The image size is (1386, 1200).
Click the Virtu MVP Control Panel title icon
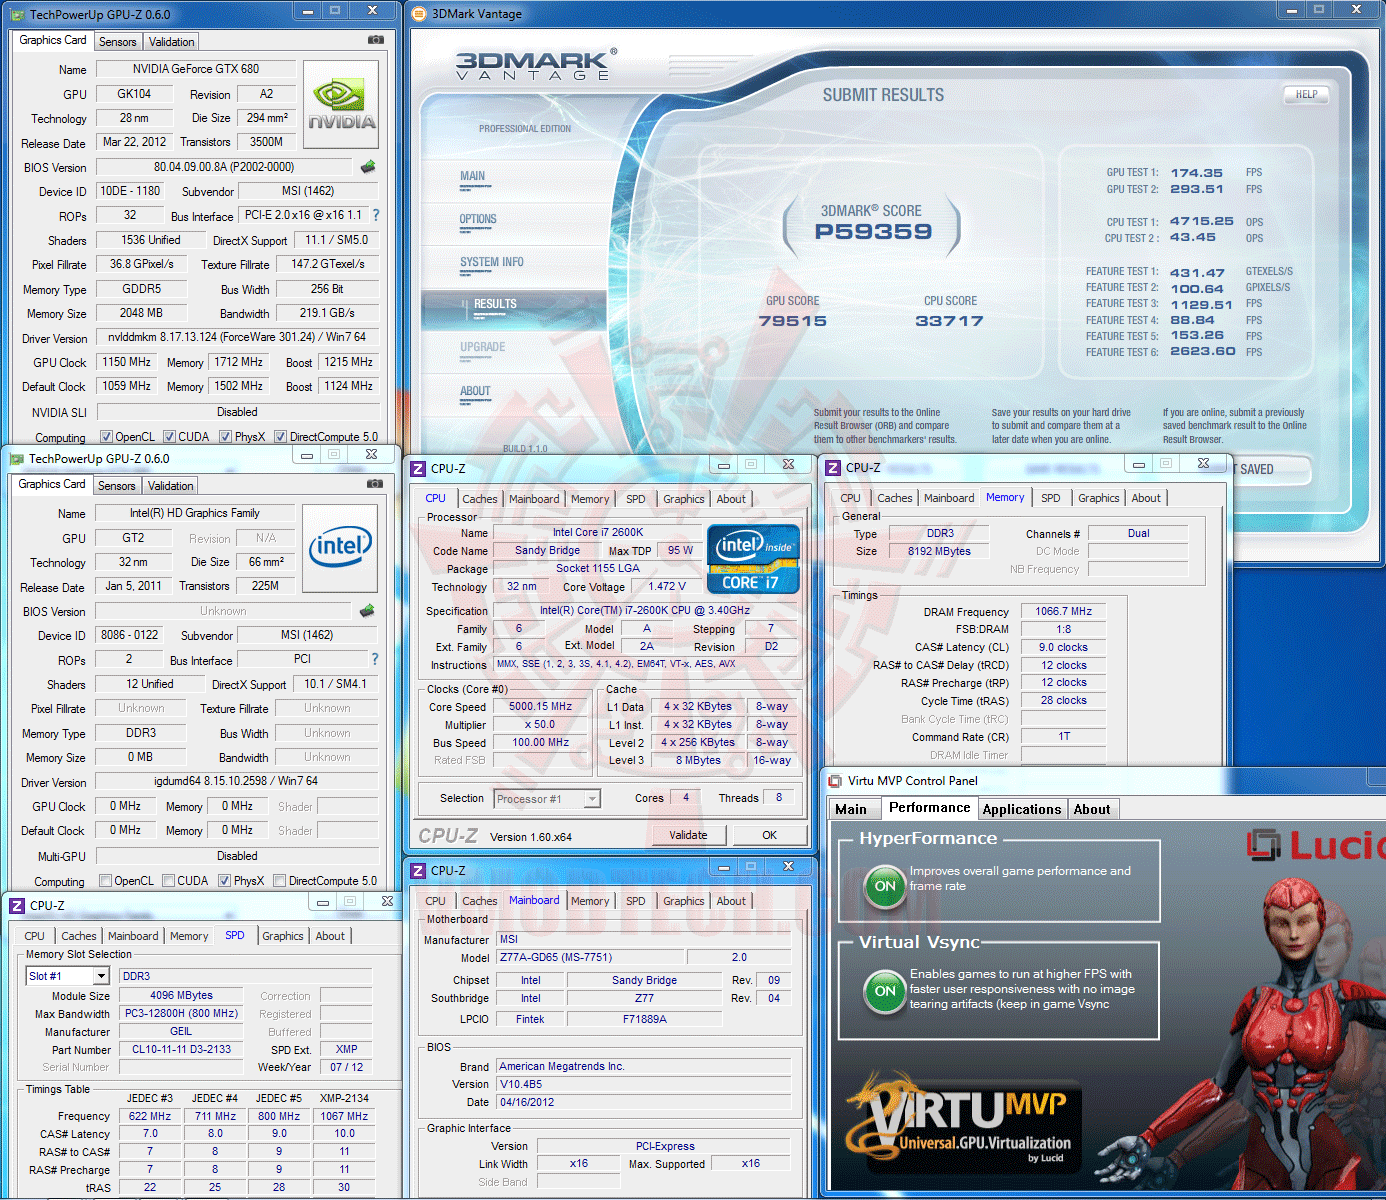pyautogui.click(x=835, y=781)
